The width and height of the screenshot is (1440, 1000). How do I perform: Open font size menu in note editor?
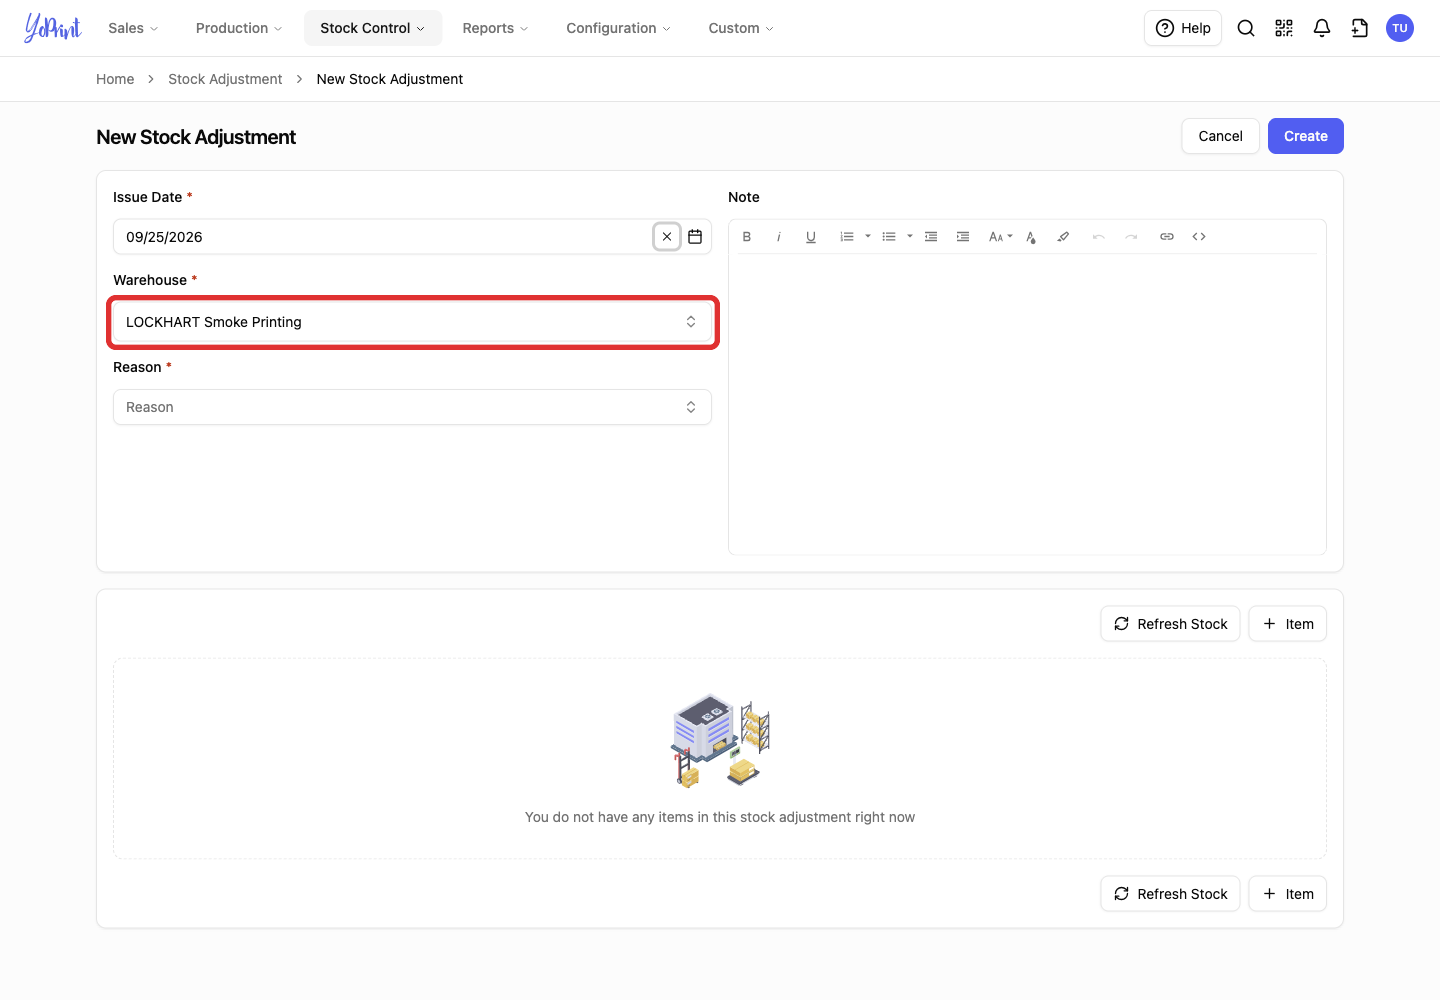[x=1000, y=237]
